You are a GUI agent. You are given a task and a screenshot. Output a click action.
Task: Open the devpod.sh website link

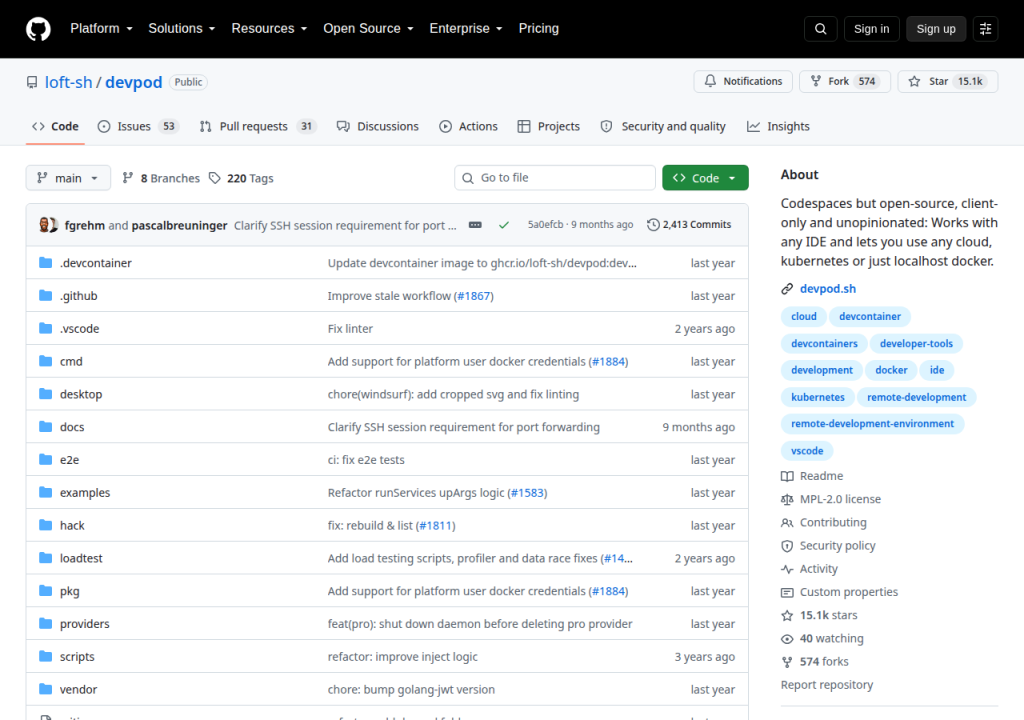pyautogui.click(x=827, y=289)
